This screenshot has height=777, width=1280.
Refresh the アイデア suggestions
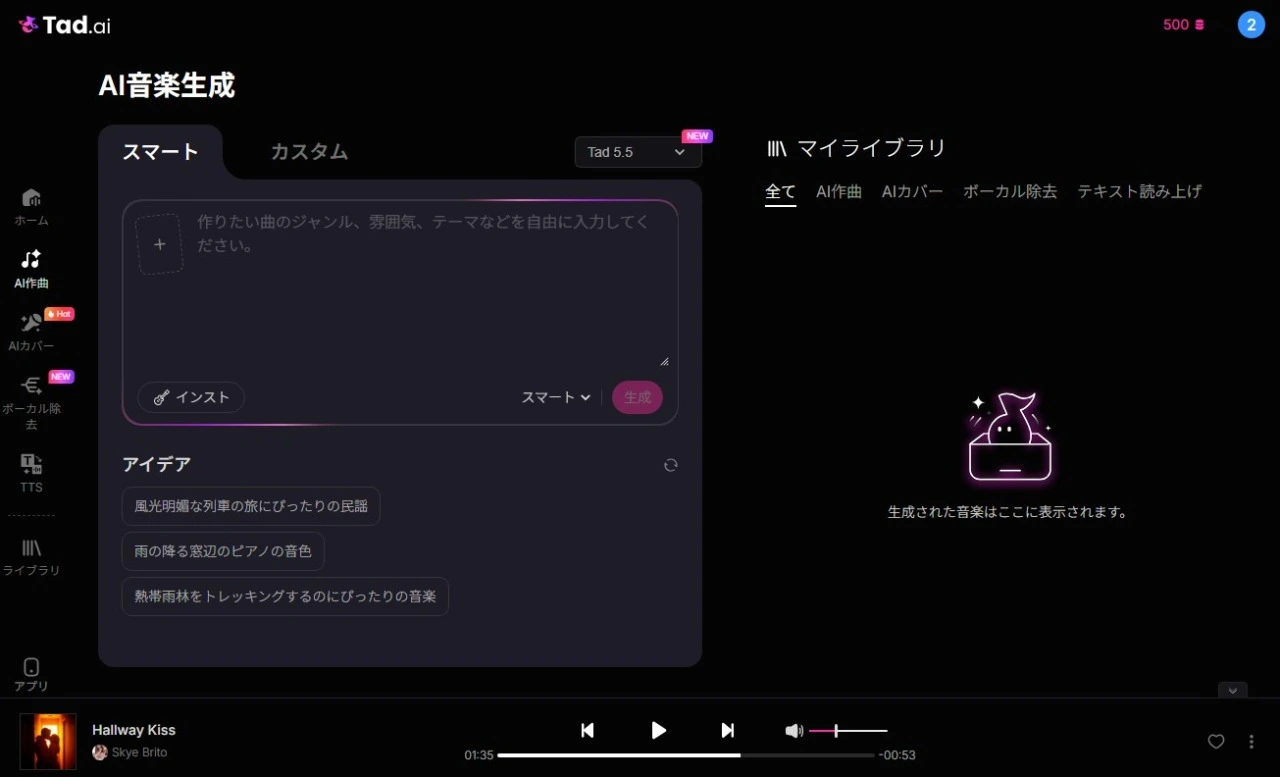point(671,465)
